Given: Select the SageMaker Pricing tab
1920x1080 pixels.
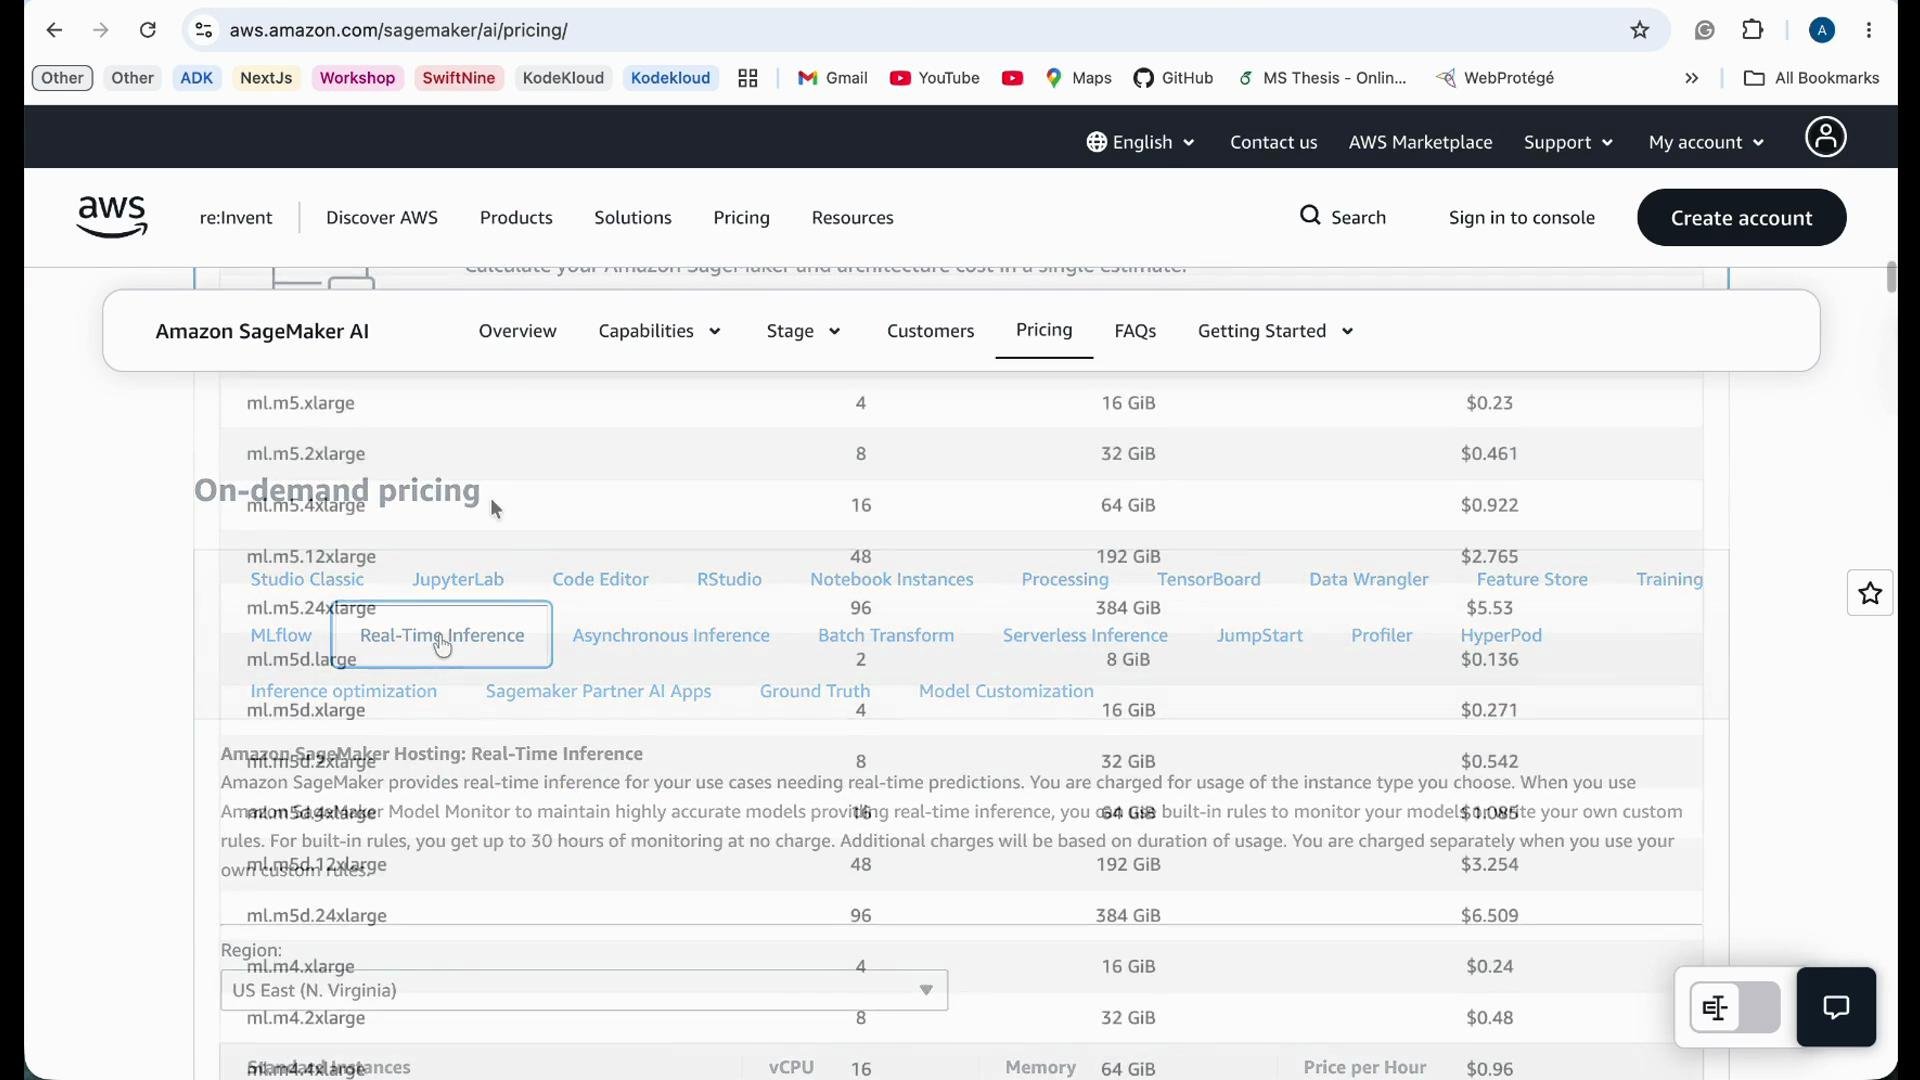Looking at the screenshot, I should (1044, 331).
